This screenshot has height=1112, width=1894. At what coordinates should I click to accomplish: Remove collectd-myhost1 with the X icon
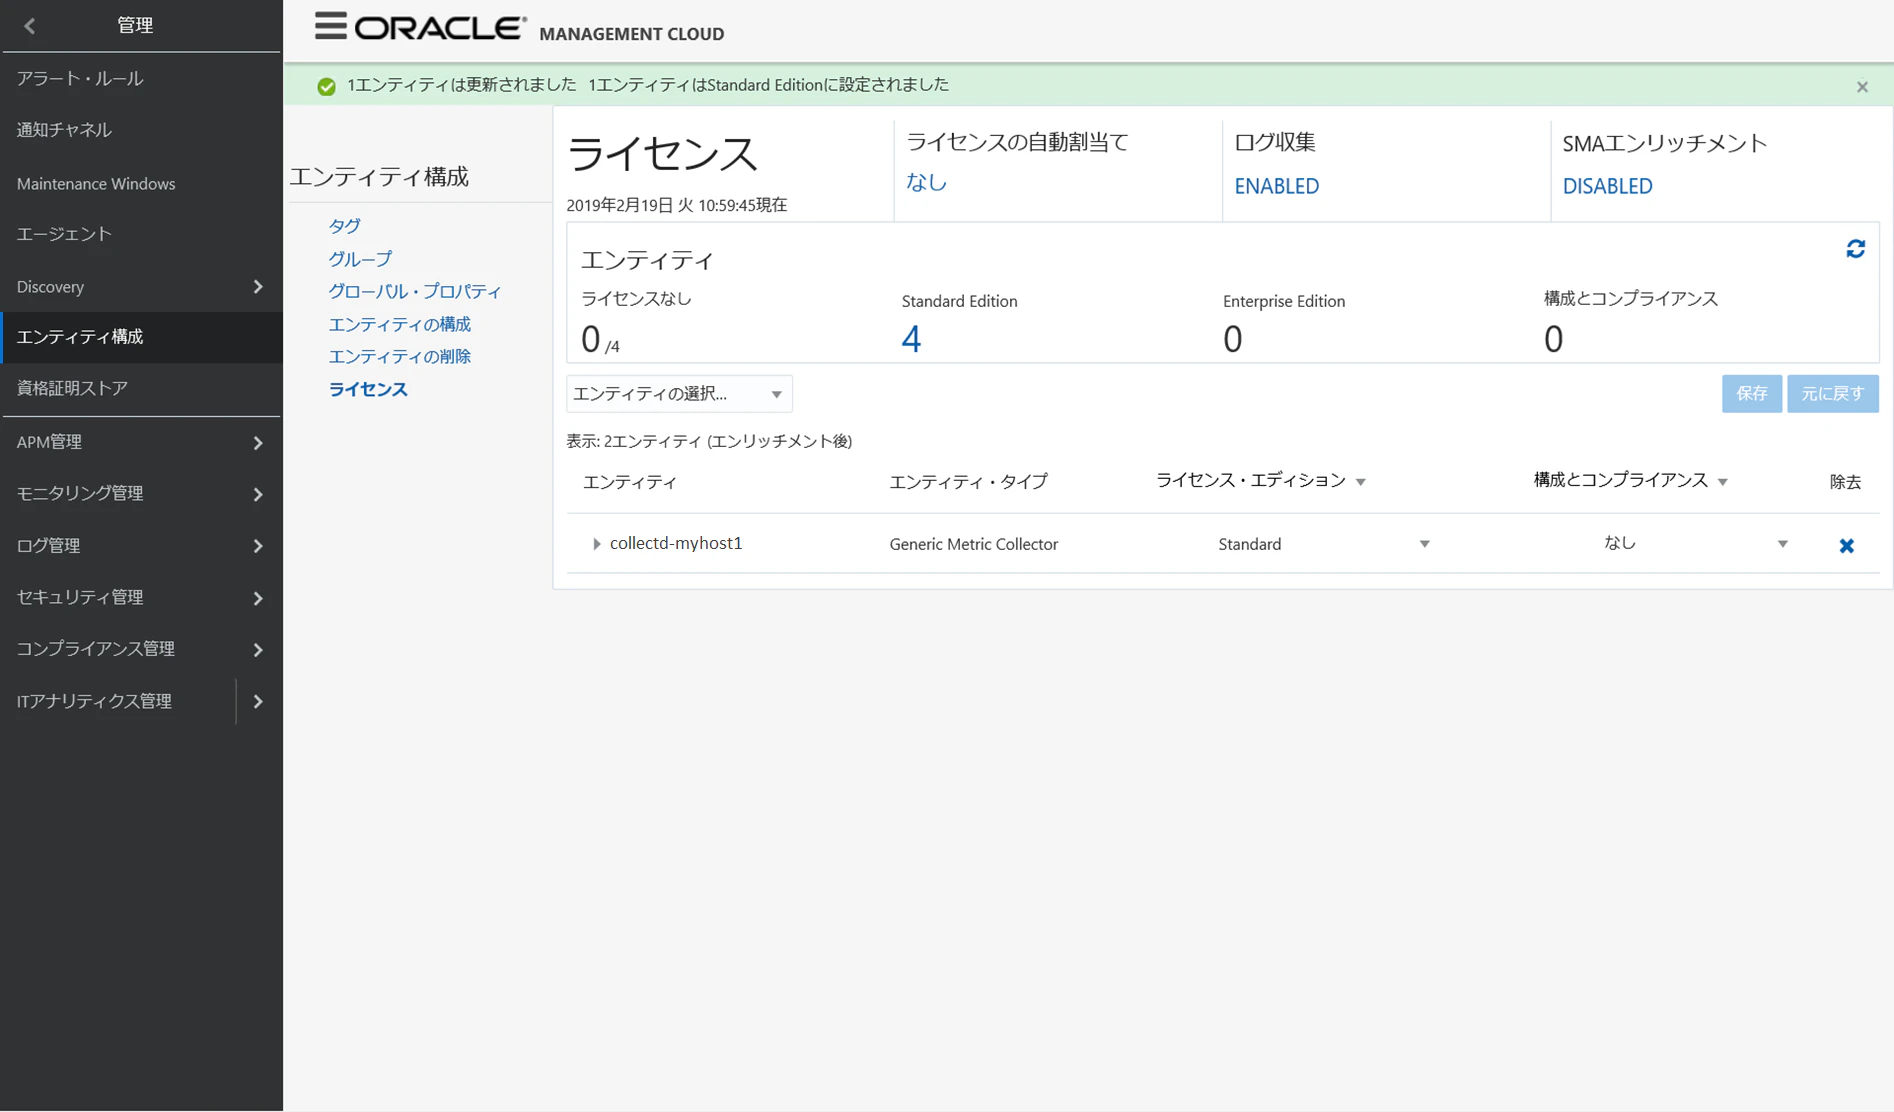click(1846, 545)
